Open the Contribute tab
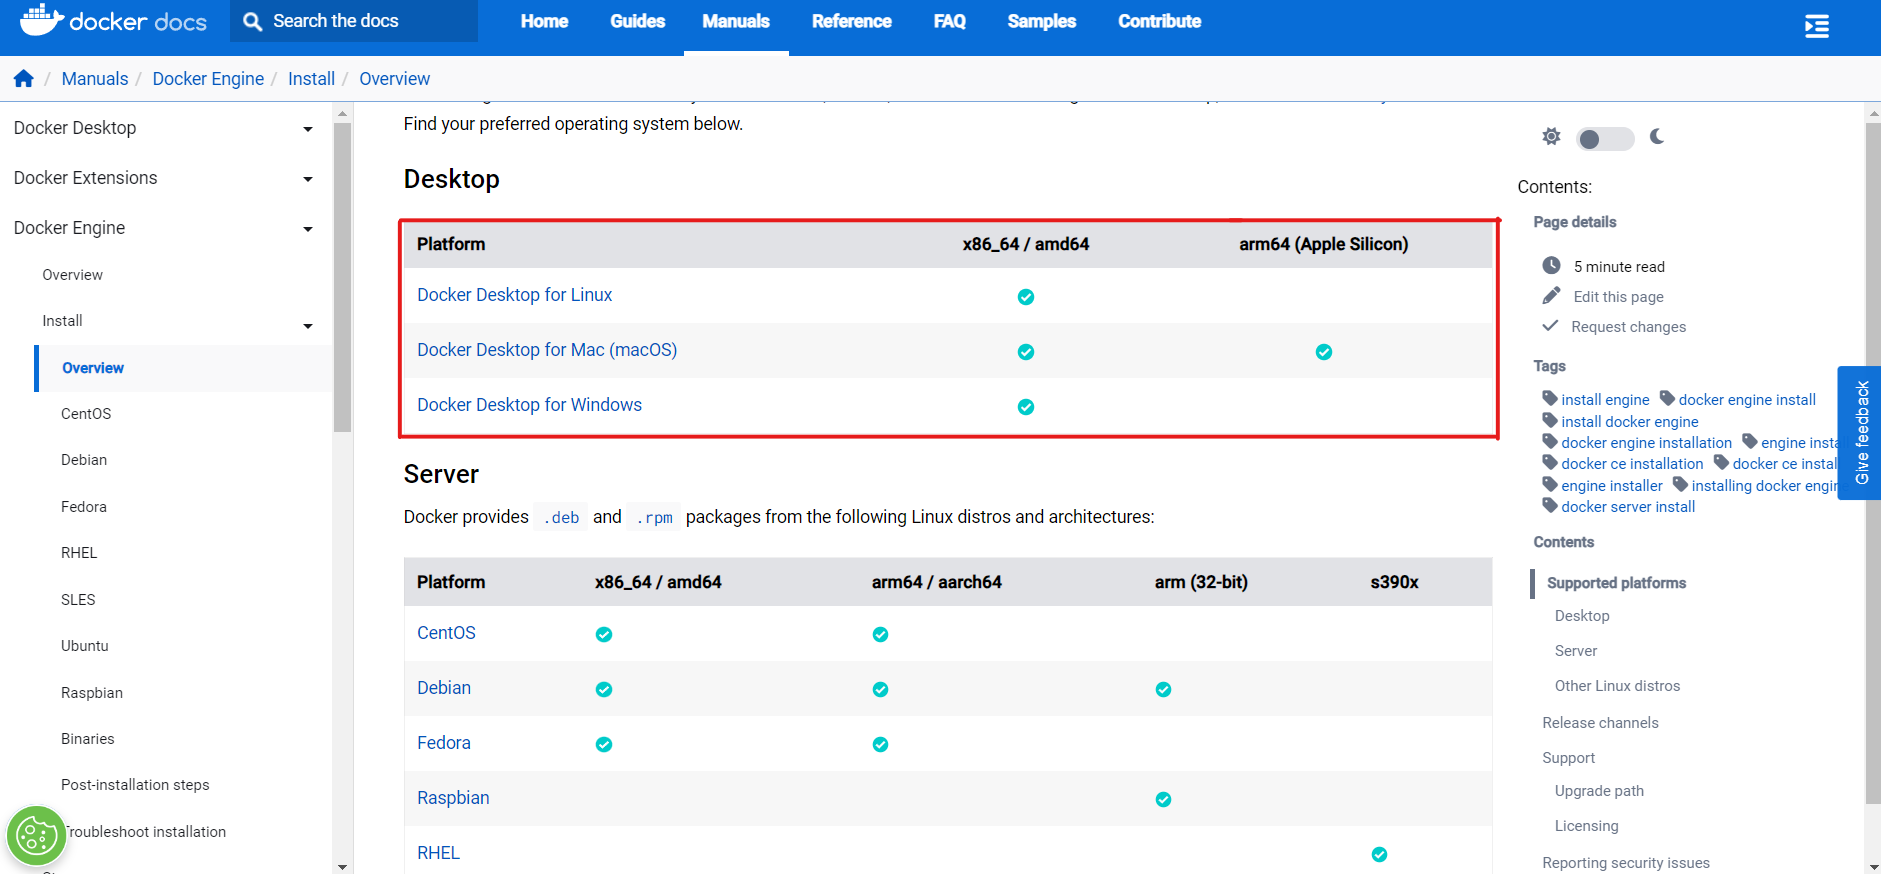 (1159, 21)
